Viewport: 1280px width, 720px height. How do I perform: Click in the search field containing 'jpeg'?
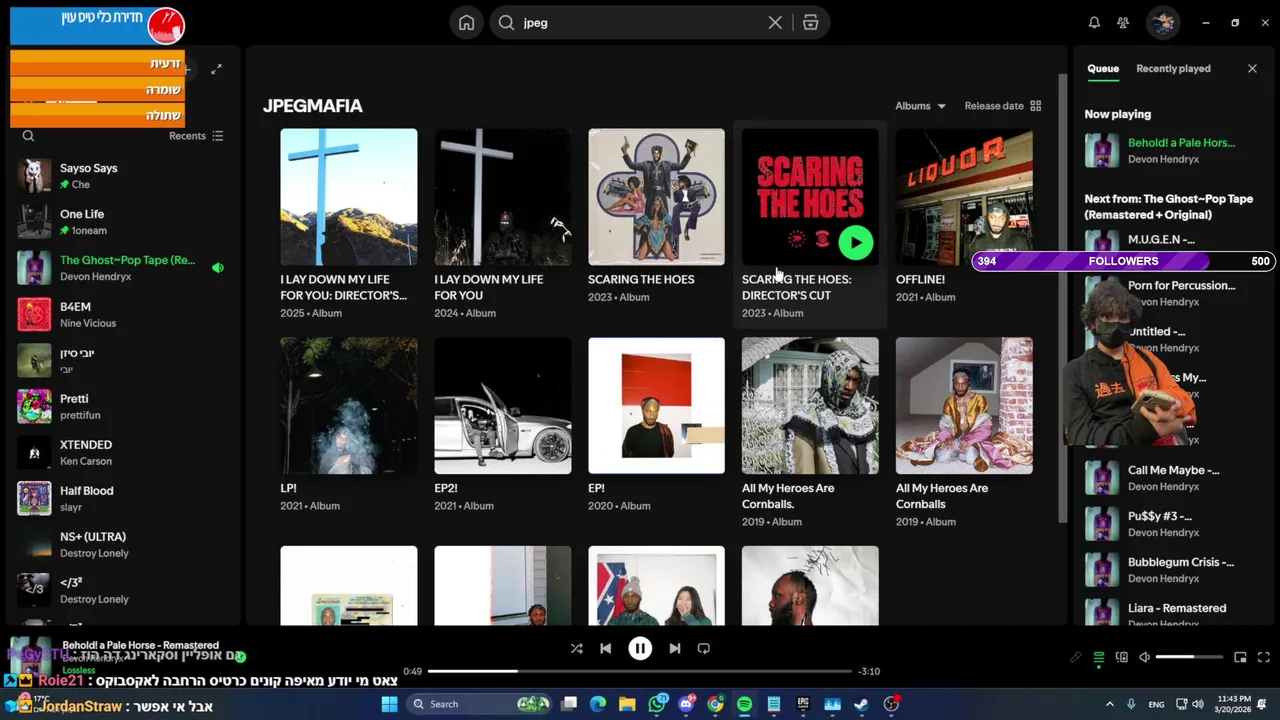(640, 22)
